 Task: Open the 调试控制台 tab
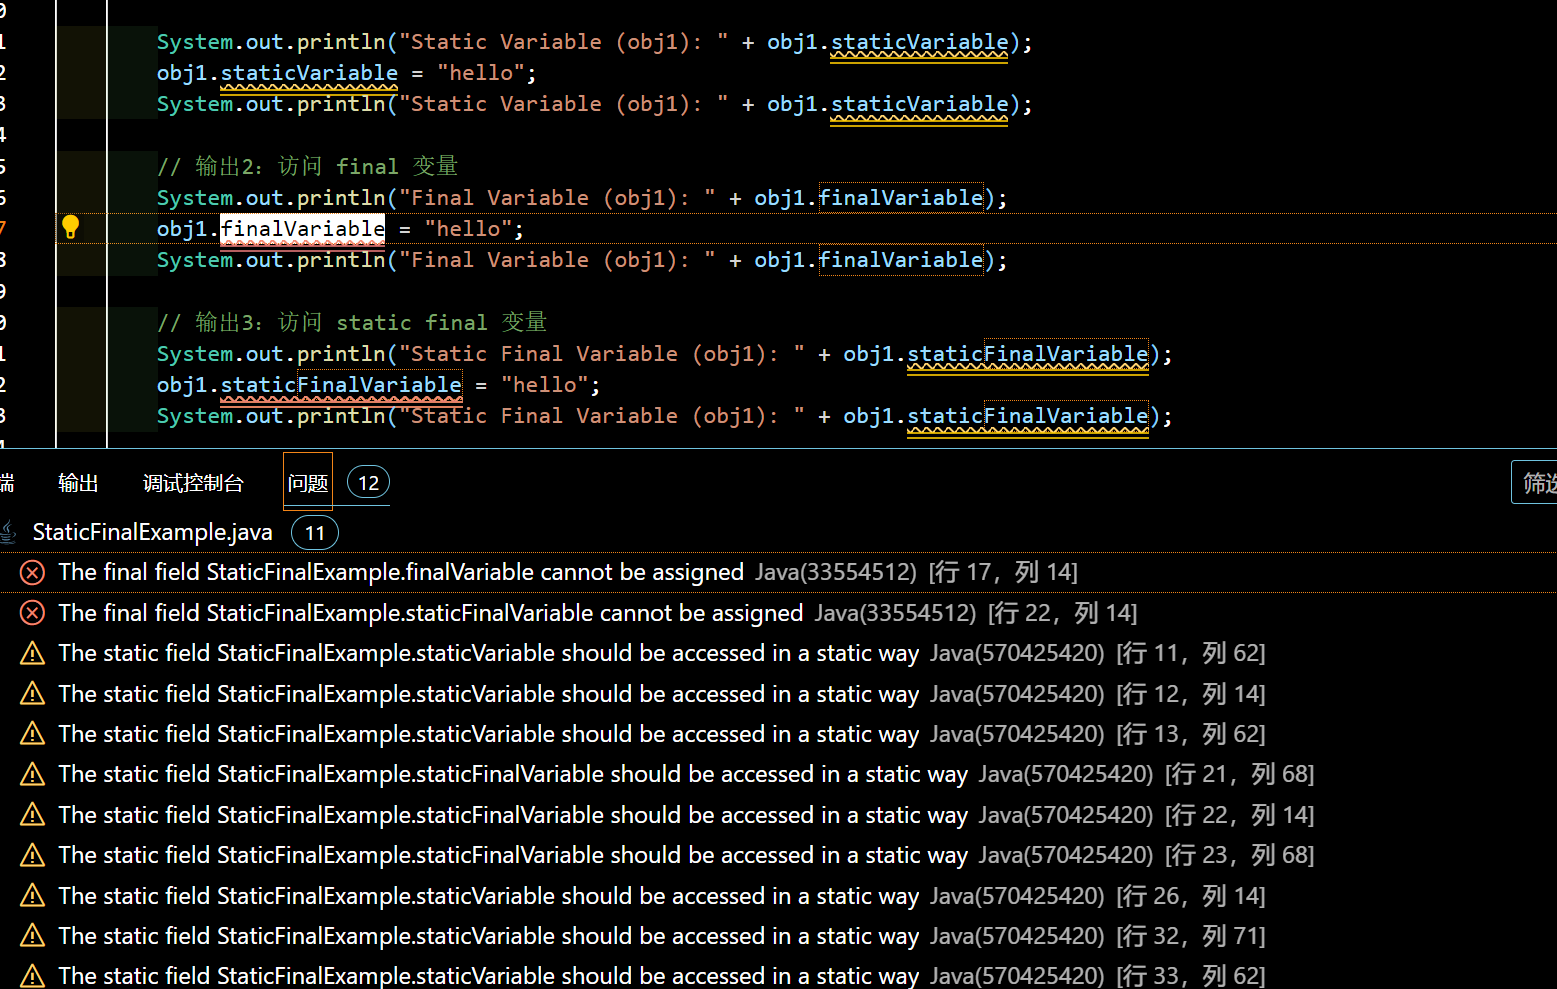tap(193, 483)
